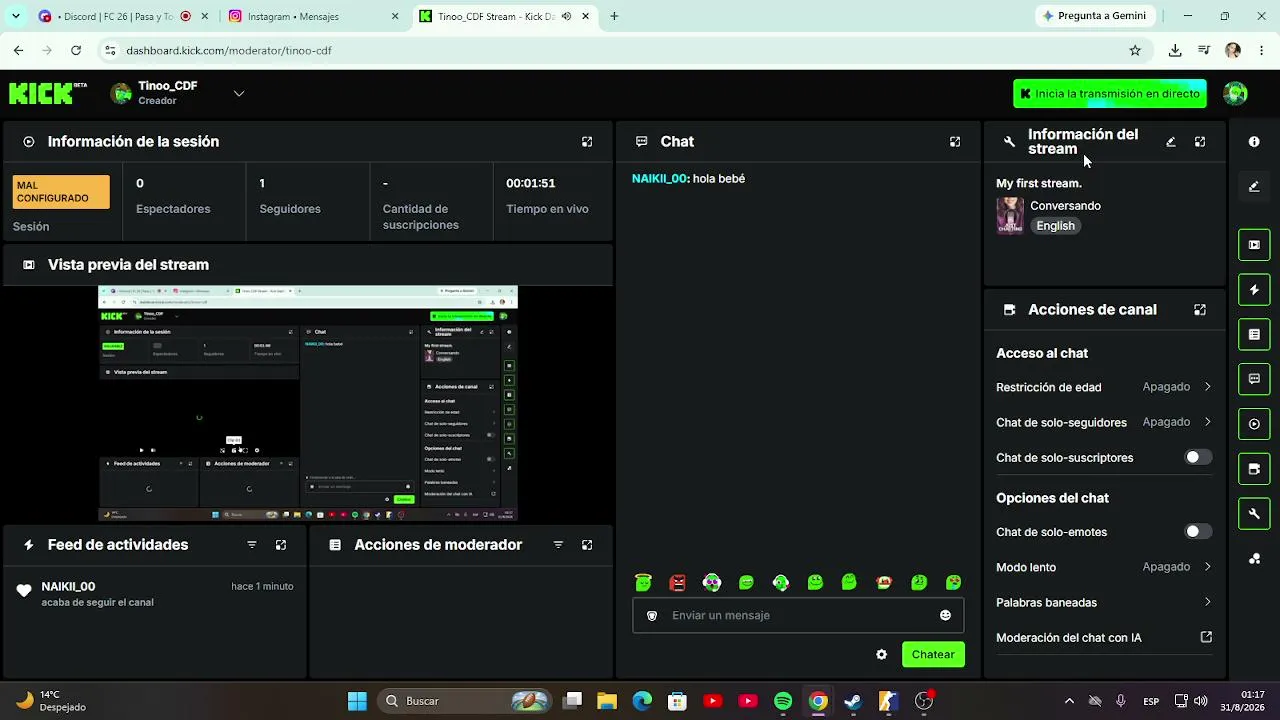The width and height of the screenshot is (1280, 720).
Task: Toggle the channel actions sidebar icon
Action: (x=1254, y=469)
